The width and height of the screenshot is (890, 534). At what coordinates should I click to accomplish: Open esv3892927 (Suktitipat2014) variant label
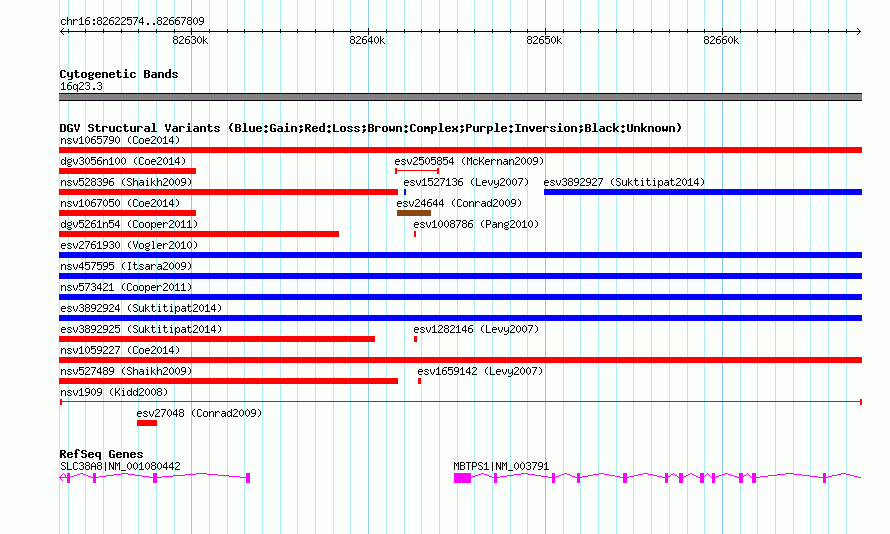[x=624, y=182]
